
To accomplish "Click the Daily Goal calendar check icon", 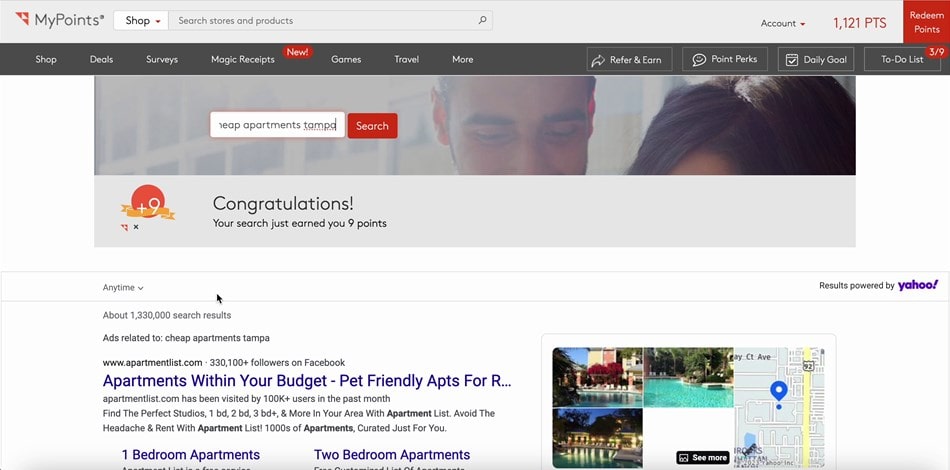I will coord(792,59).
